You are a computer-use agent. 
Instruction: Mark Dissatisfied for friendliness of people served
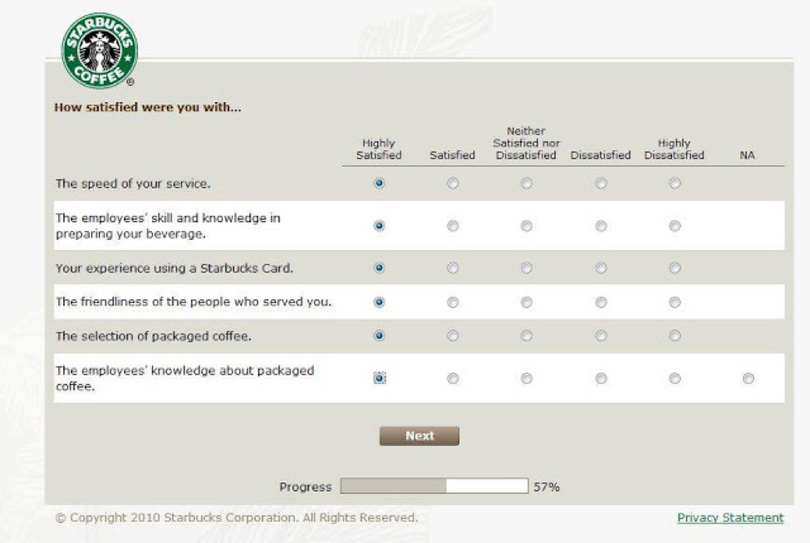tap(601, 302)
